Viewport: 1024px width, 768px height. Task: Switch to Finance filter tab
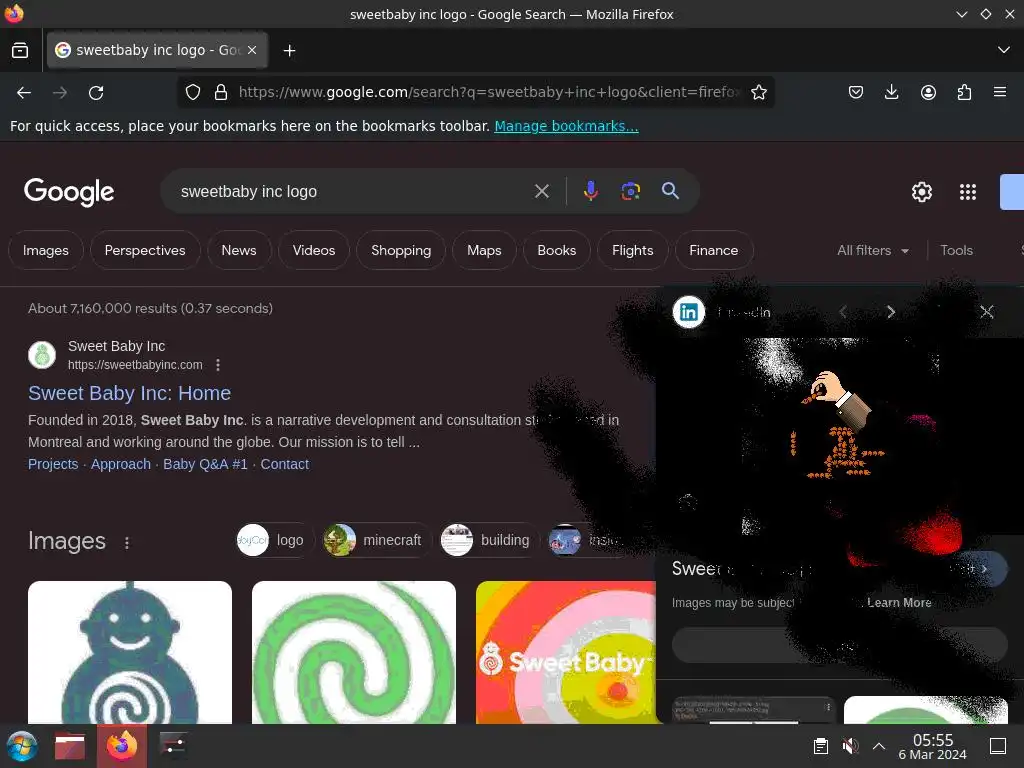pyautogui.click(x=714, y=250)
